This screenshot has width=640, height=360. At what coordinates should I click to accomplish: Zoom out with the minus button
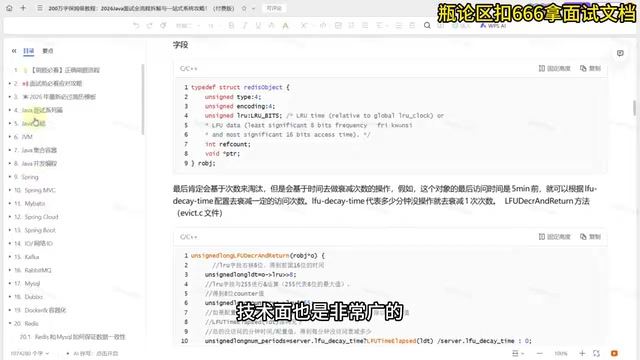tap(540, 353)
